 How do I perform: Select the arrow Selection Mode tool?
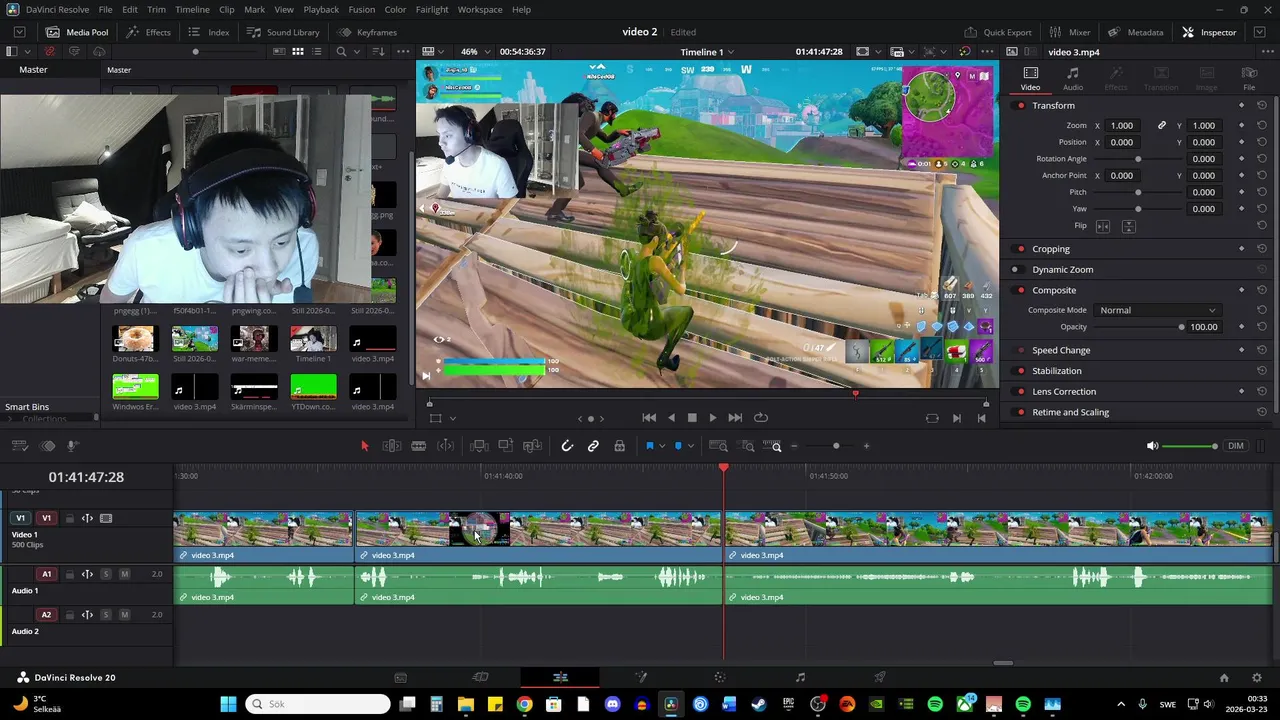[x=364, y=446]
